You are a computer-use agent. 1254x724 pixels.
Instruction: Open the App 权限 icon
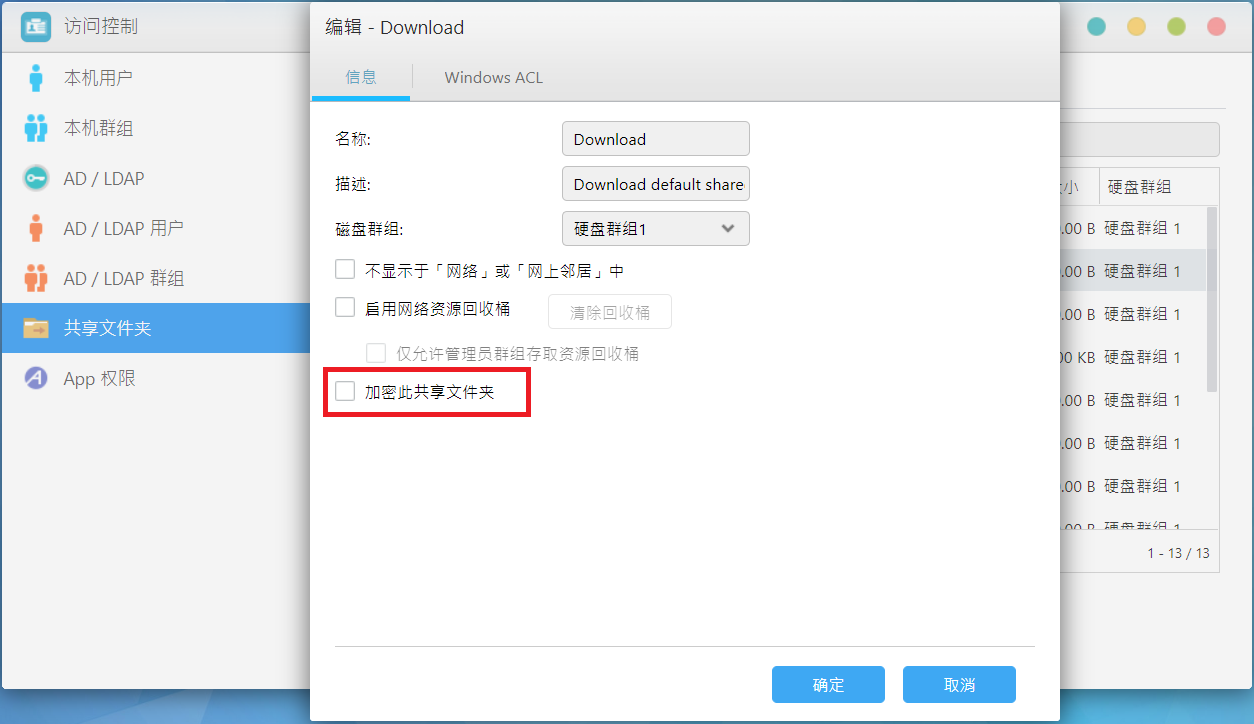click(36, 378)
